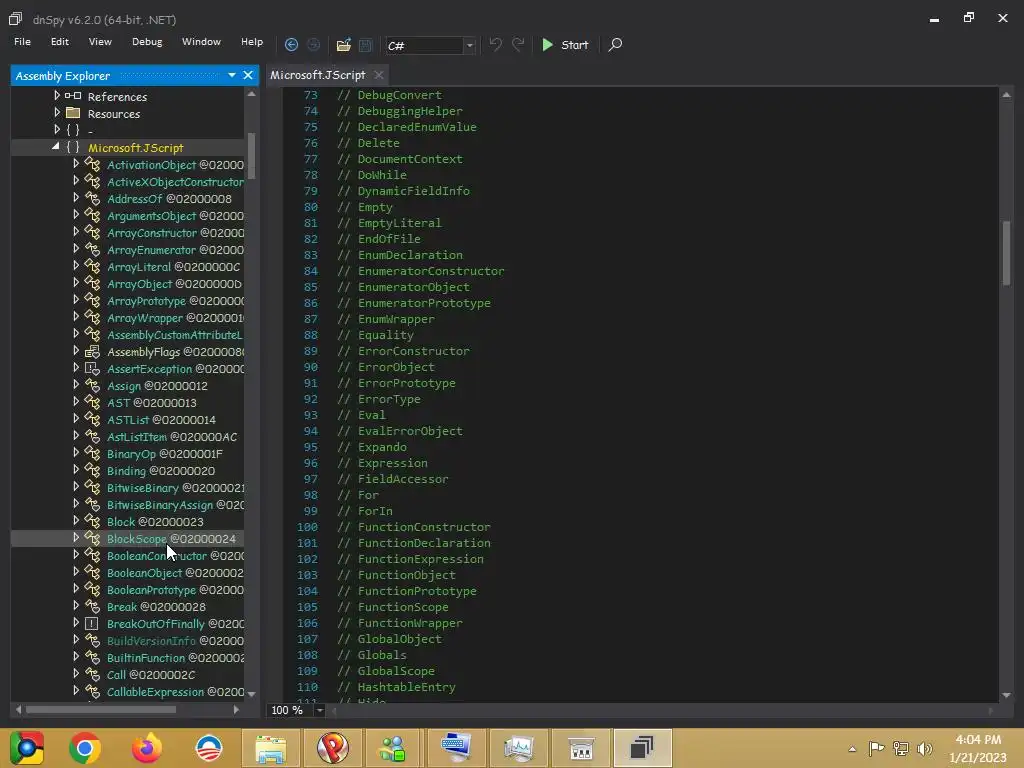Click the volume speaker tray icon
The height and width of the screenshot is (768, 1024).
[x=925, y=748]
